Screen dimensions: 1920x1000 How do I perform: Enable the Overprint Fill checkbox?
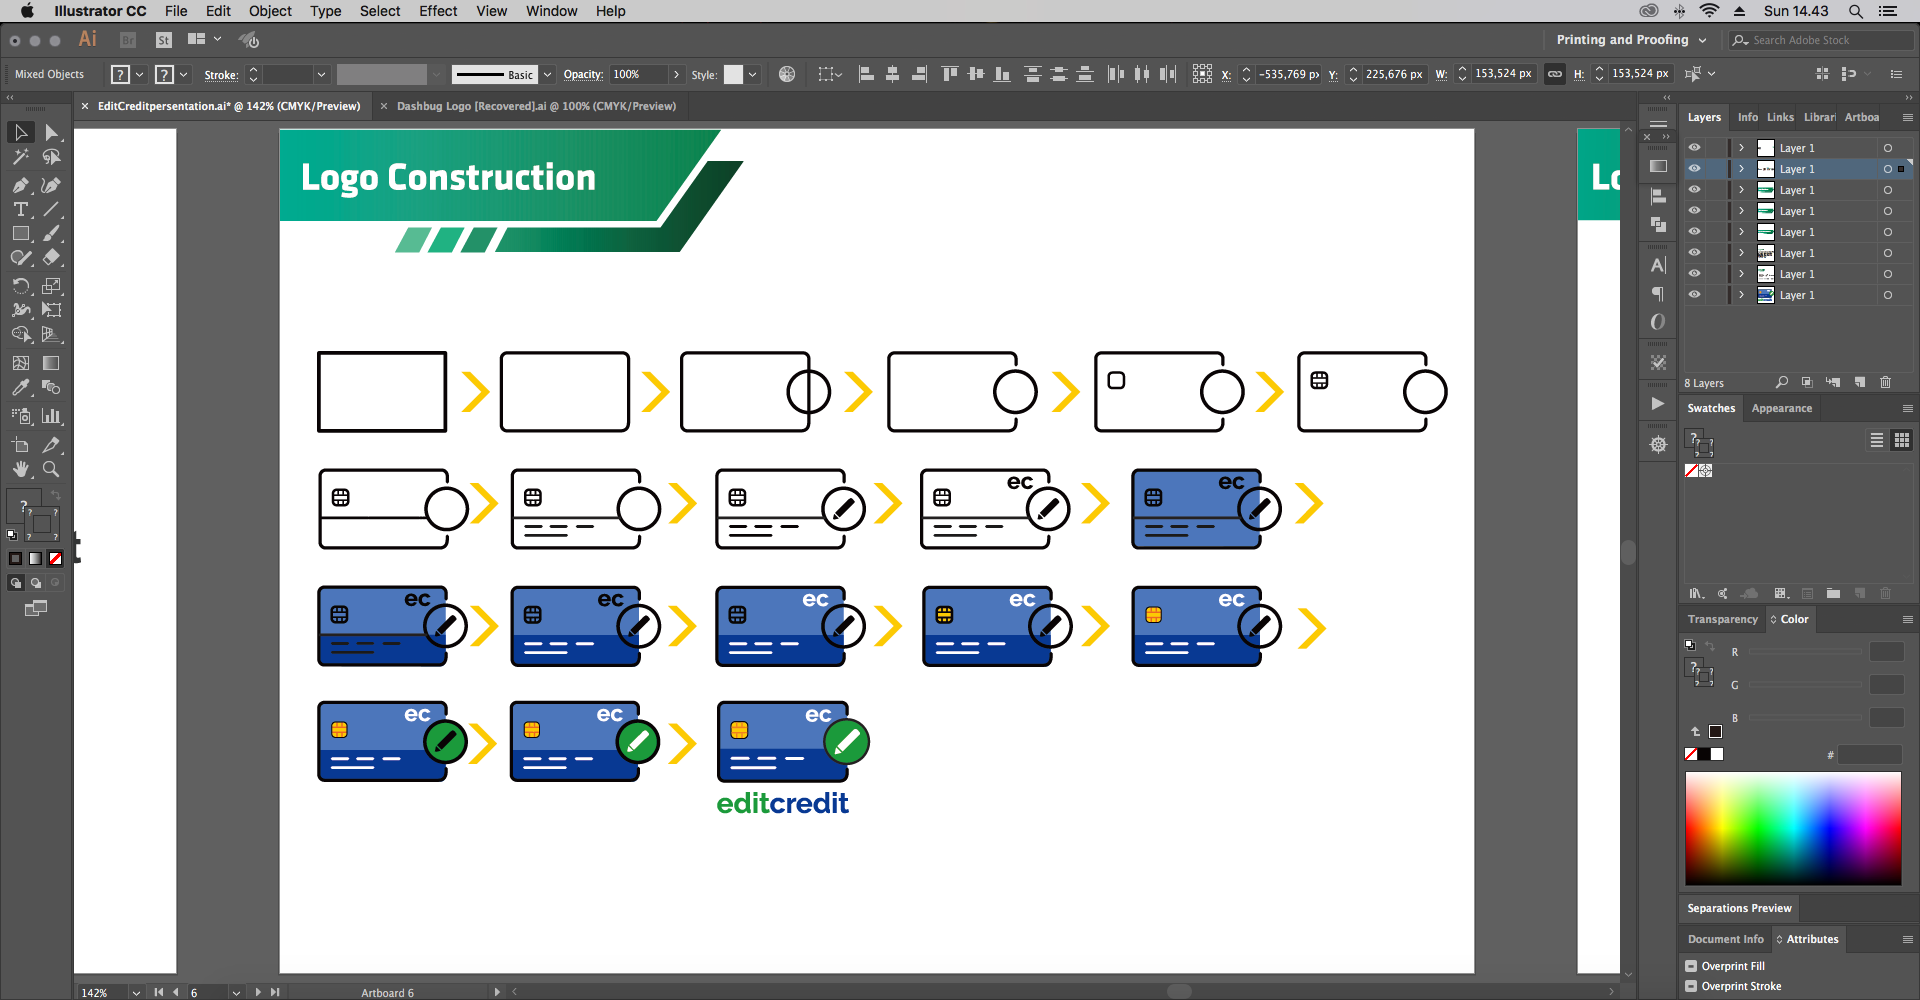[x=1691, y=966]
